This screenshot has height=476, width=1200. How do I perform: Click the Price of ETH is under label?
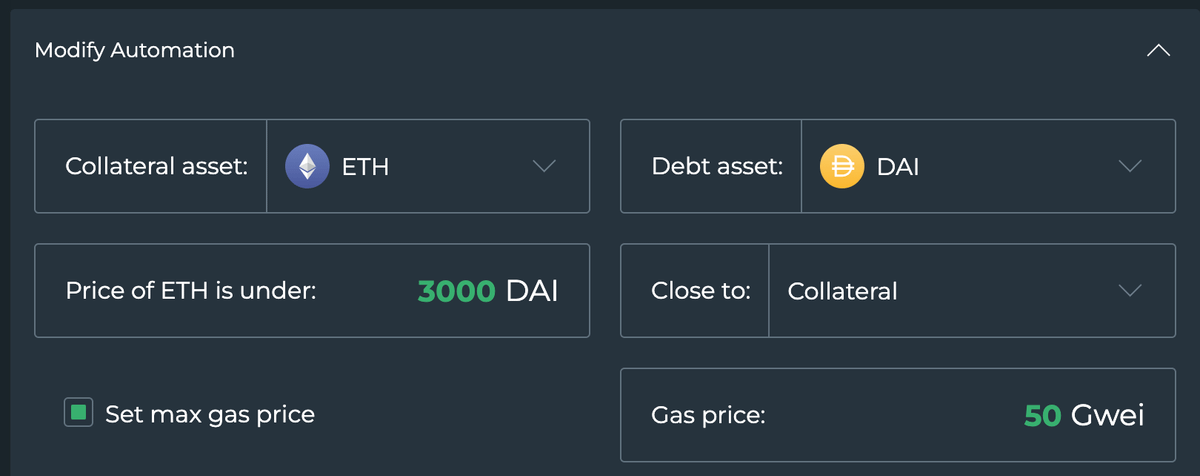coord(190,292)
